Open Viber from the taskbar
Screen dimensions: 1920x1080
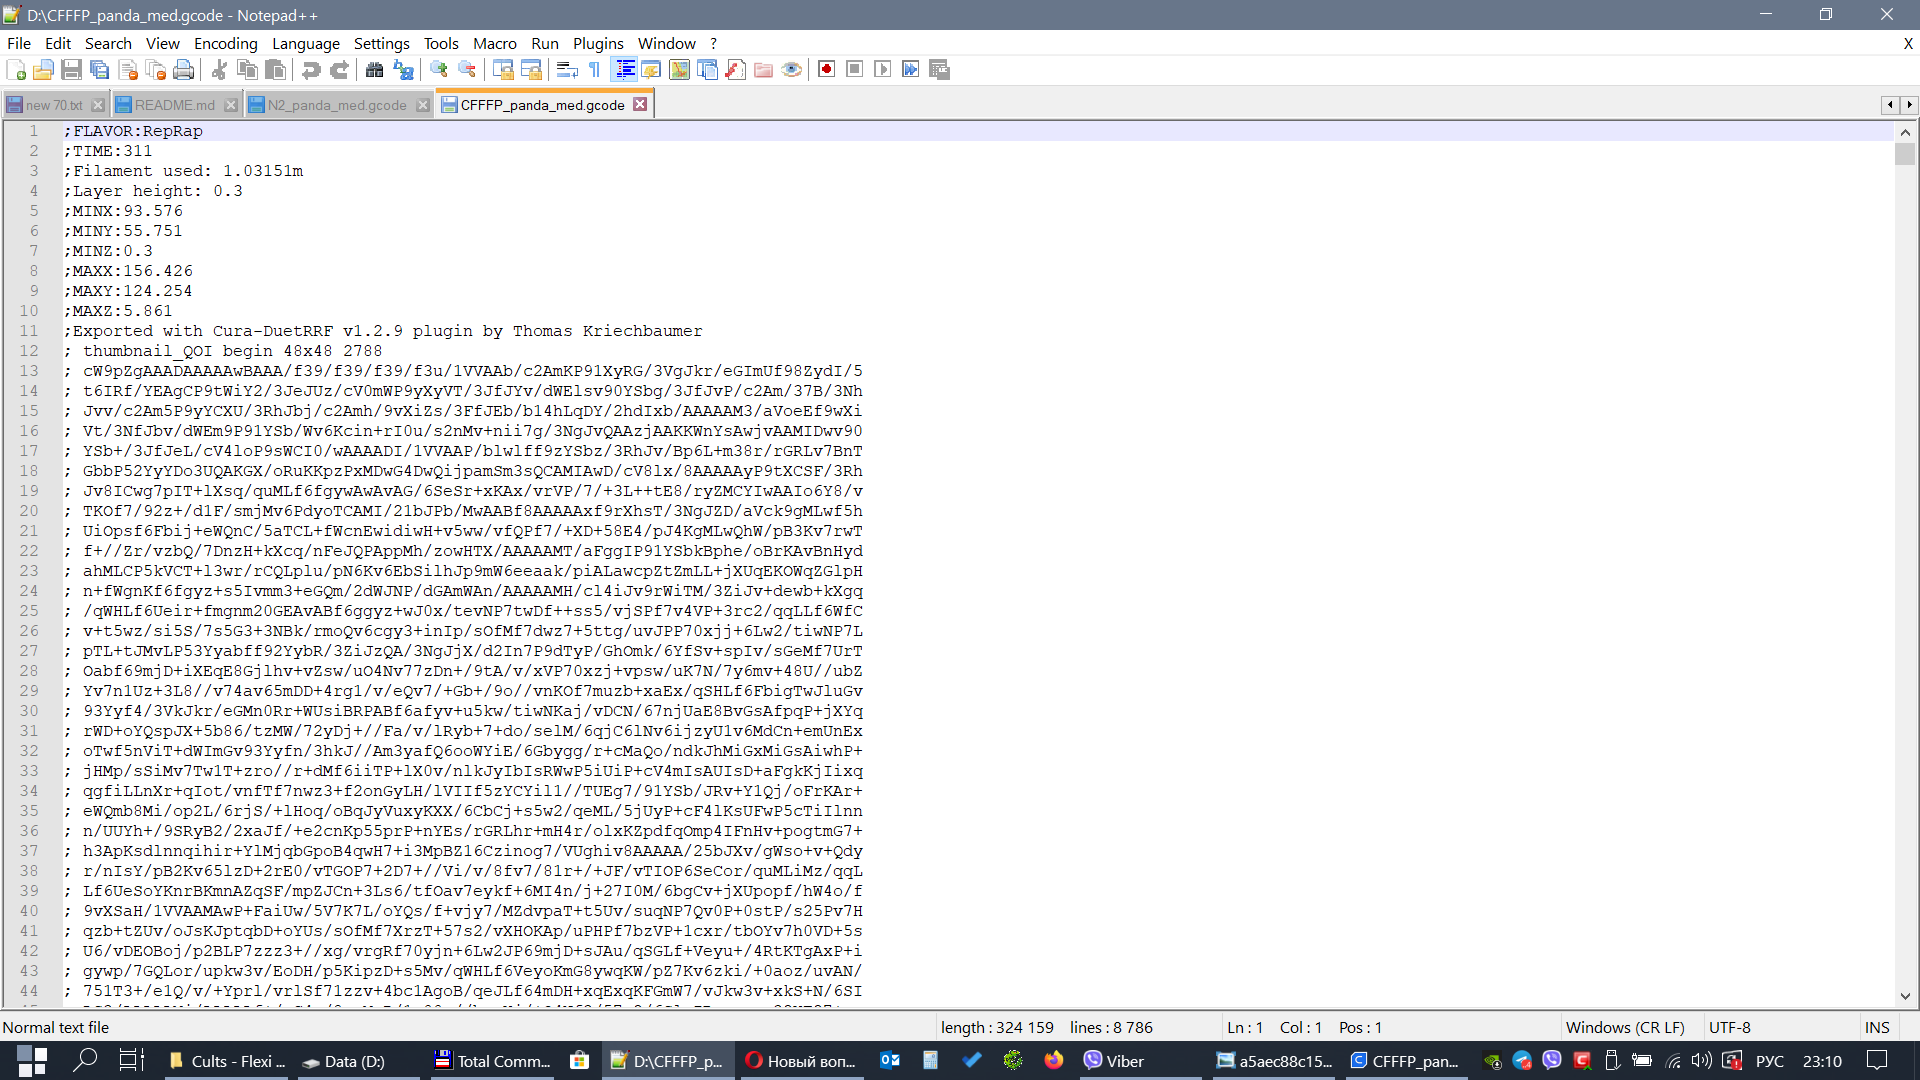[x=1113, y=1061]
